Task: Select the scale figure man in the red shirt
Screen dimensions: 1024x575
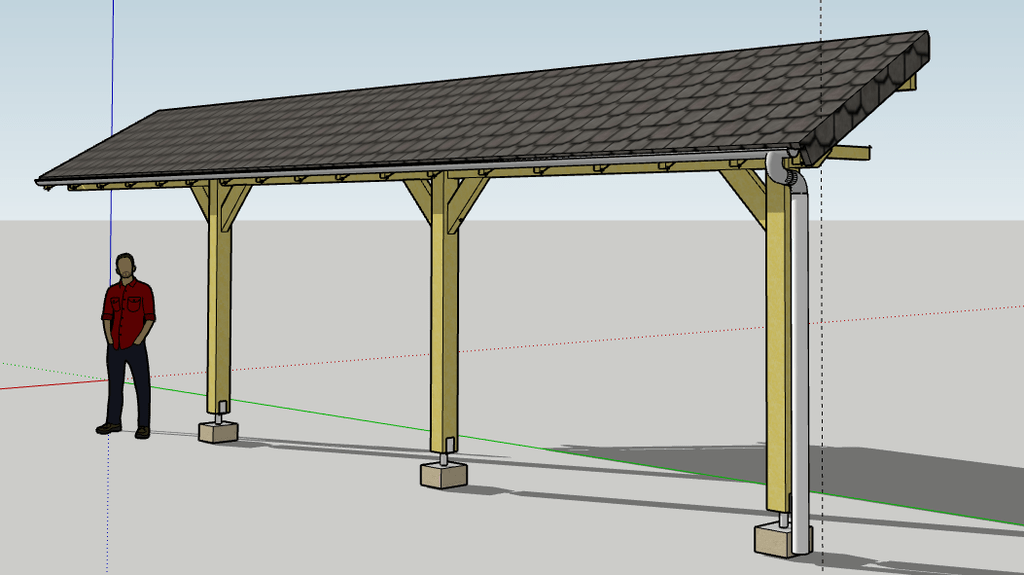Action: click(127, 346)
